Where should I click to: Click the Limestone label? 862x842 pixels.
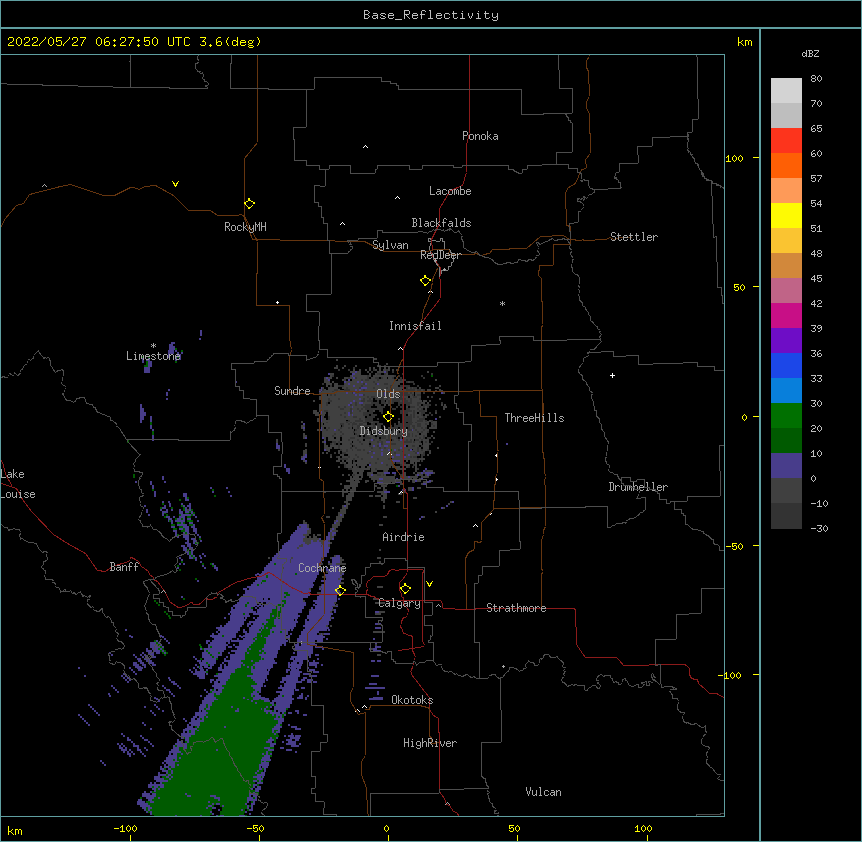153,356
